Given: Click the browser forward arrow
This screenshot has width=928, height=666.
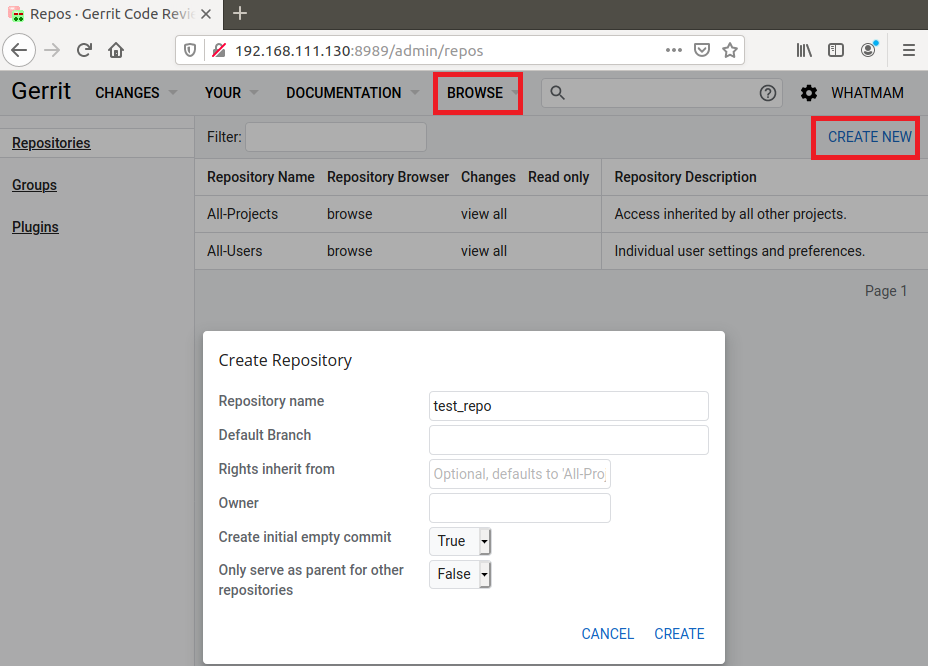Looking at the screenshot, I should (x=52, y=50).
